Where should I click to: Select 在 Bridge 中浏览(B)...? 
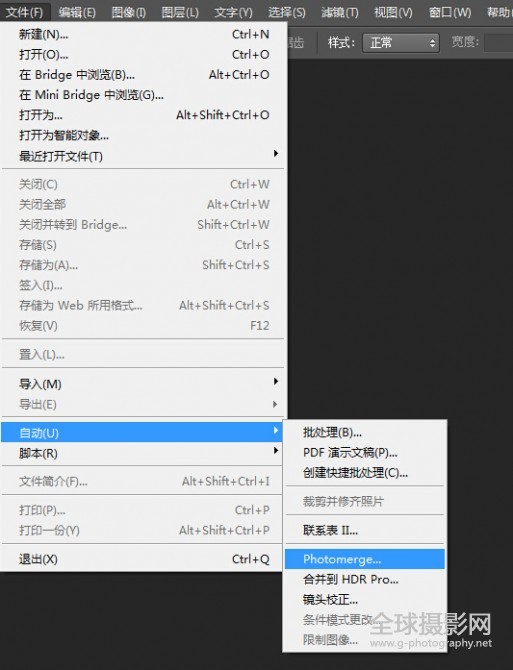[x=143, y=75]
